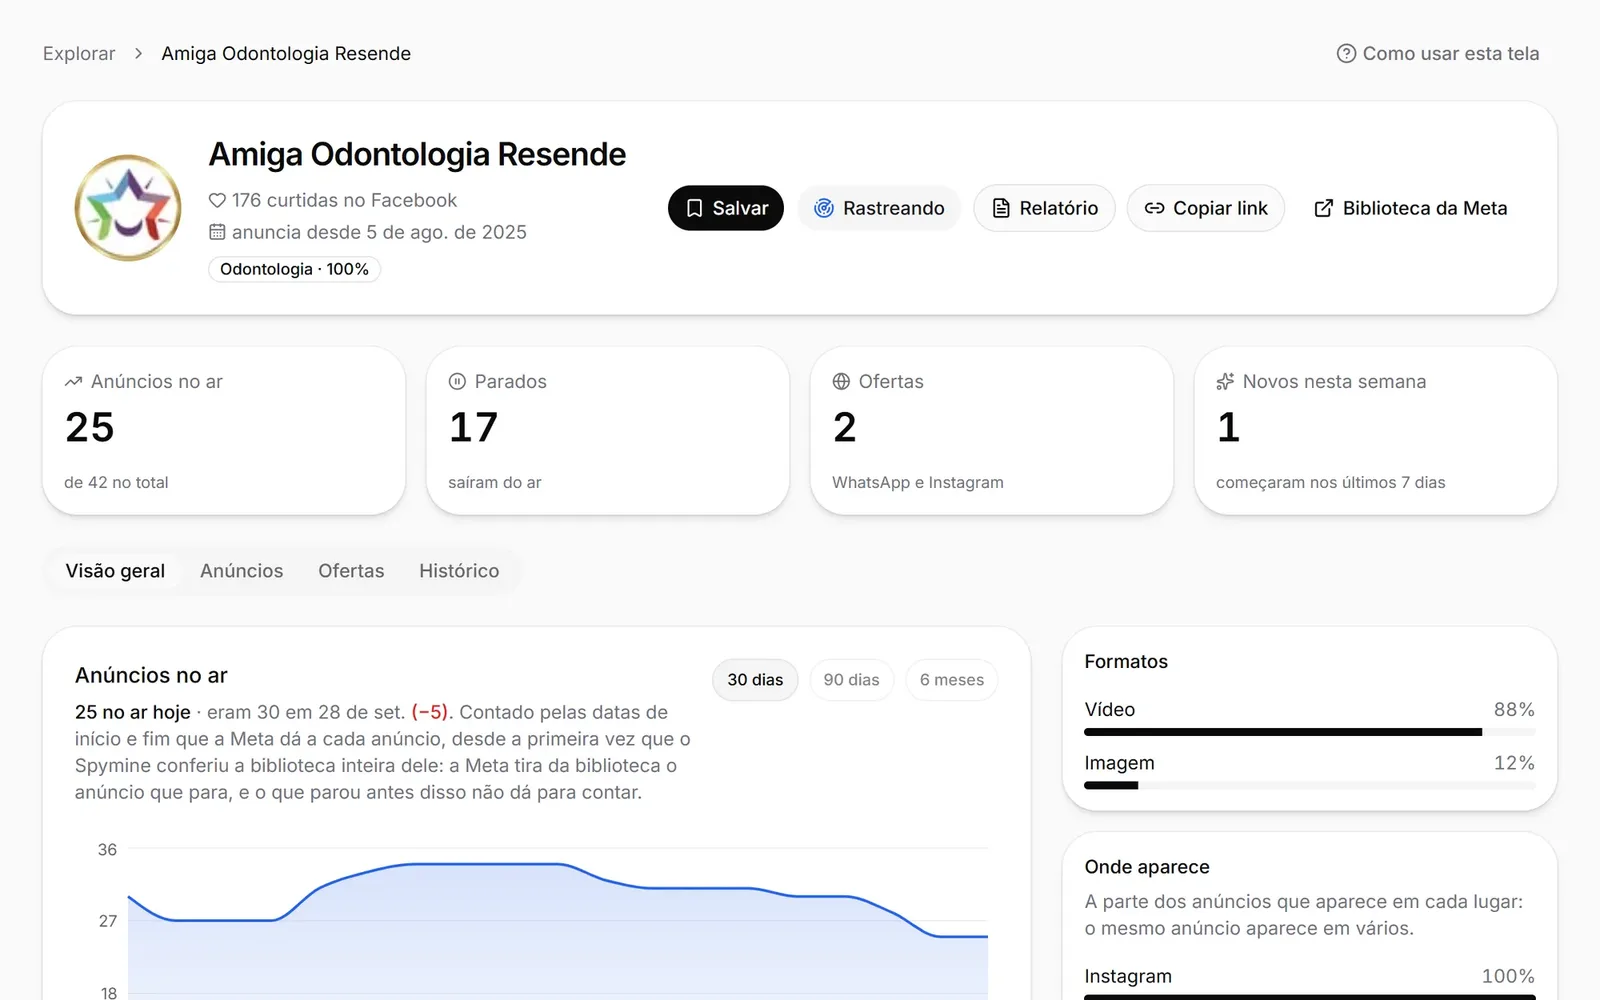Click the Amiga Odontologia Resende breadcrumb
The height and width of the screenshot is (1000, 1600).
[x=286, y=54]
